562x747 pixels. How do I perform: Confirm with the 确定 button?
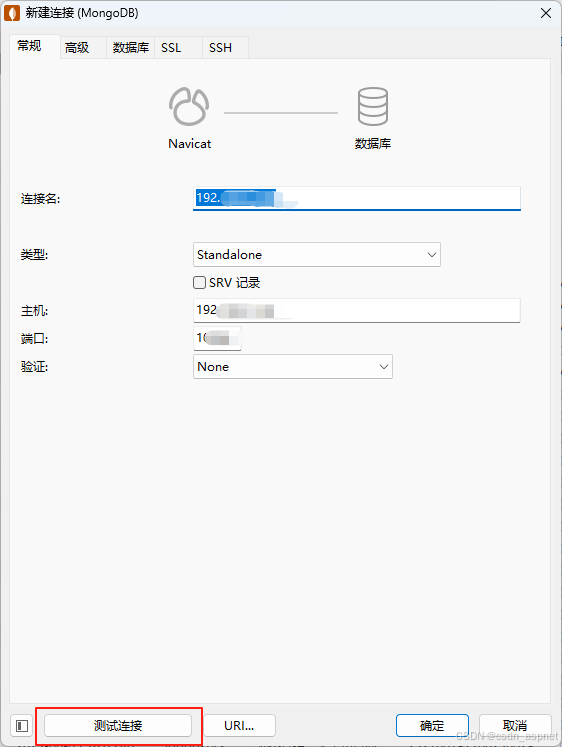(x=432, y=726)
